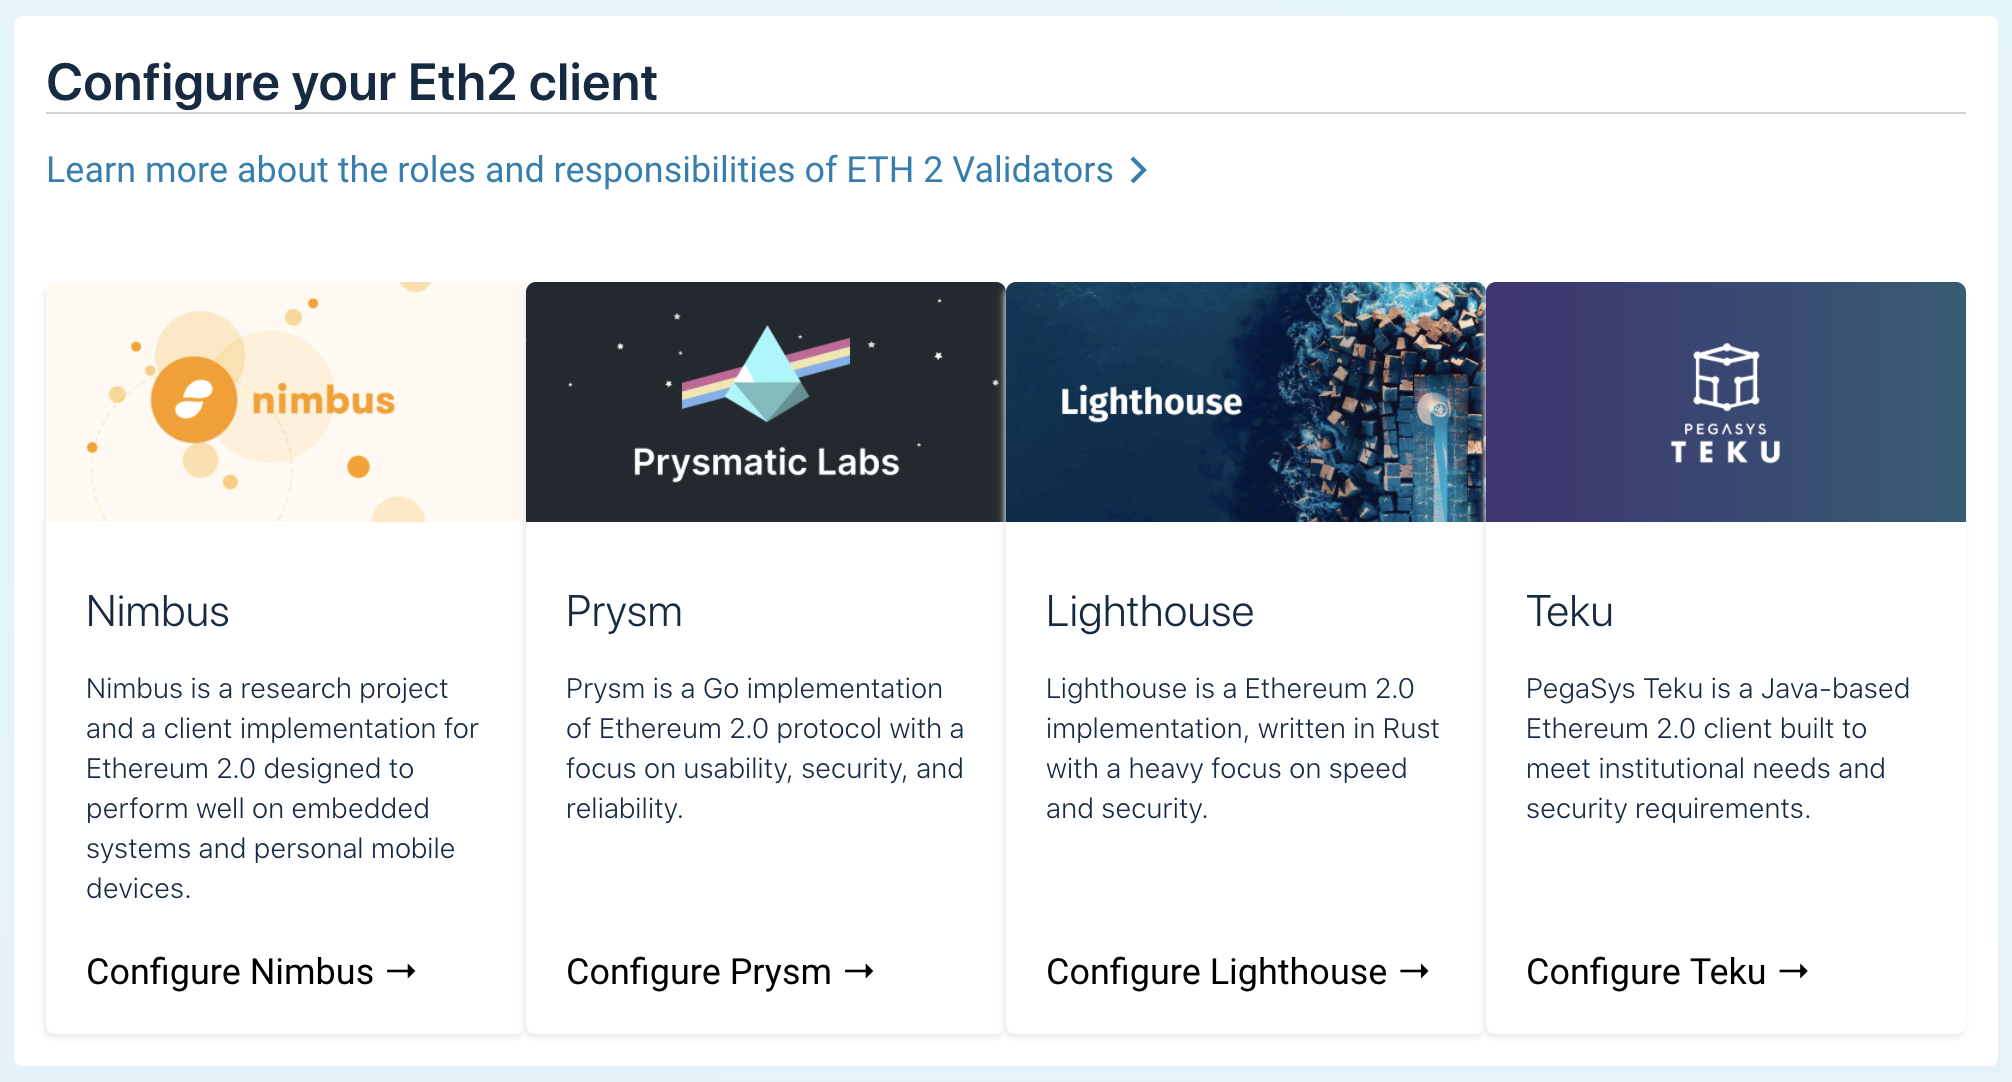Select the Lighthouse card heading

(x=1149, y=612)
